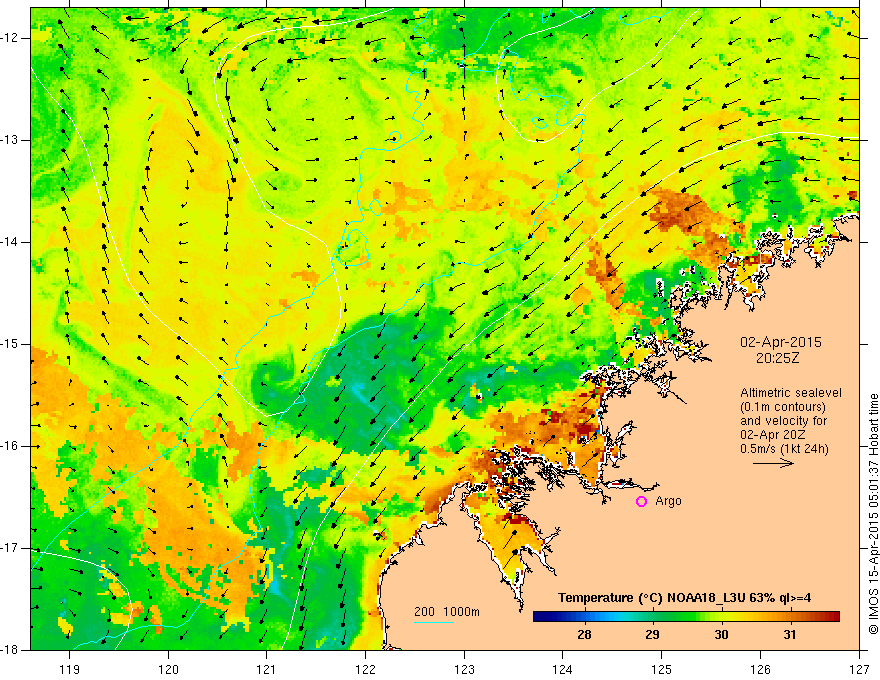Click longitude label 121 on the axis
Viewport: 880px width, 680px height.
click(267, 669)
